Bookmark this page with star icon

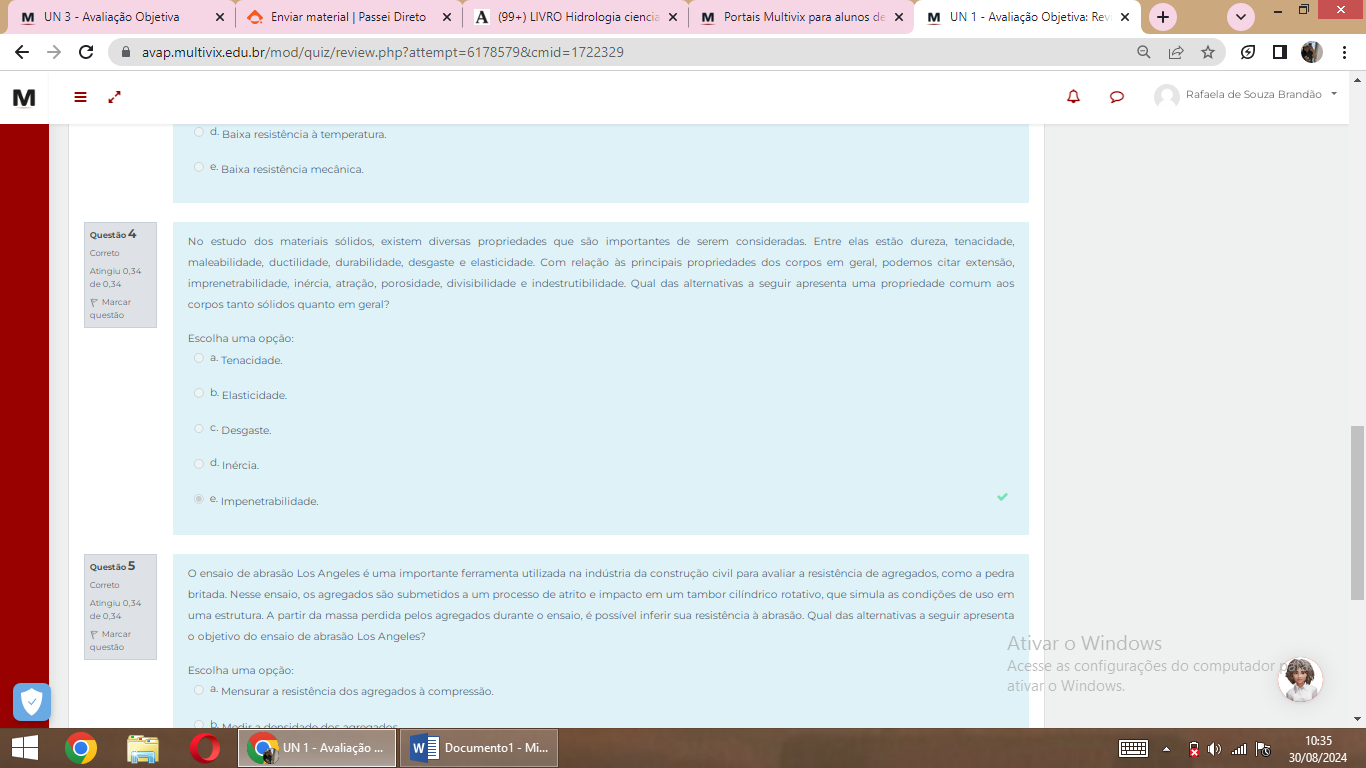coord(1207,52)
